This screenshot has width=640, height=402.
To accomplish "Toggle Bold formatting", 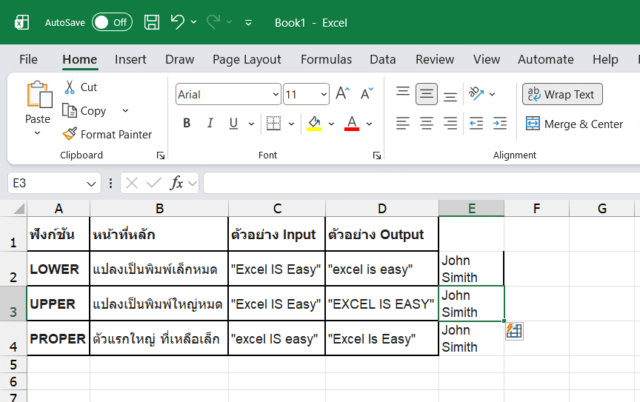I will click(x=187, y=123).
